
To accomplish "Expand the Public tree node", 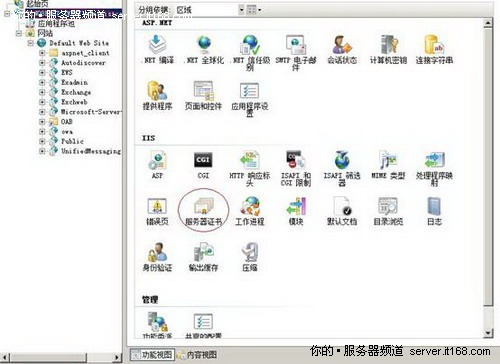I will (x=42, y=141).
